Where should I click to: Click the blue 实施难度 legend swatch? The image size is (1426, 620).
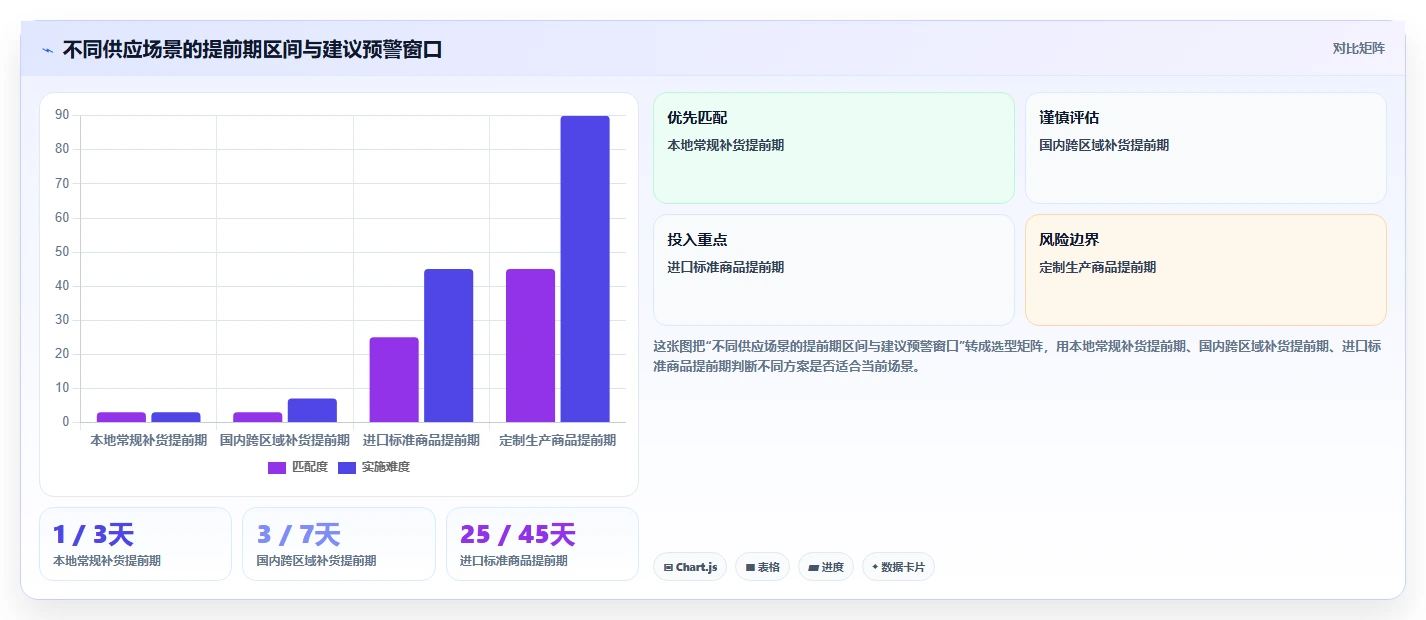[347, 467]
